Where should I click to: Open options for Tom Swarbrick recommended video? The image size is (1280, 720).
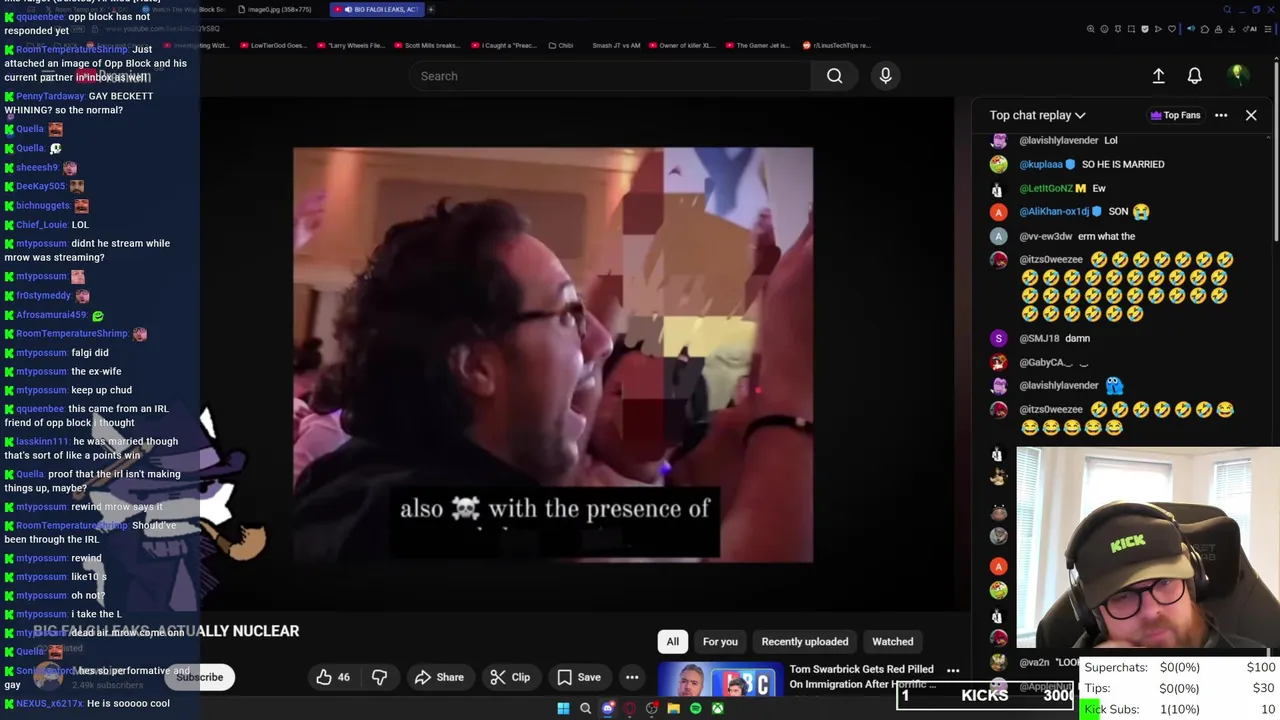click(953, 671)
